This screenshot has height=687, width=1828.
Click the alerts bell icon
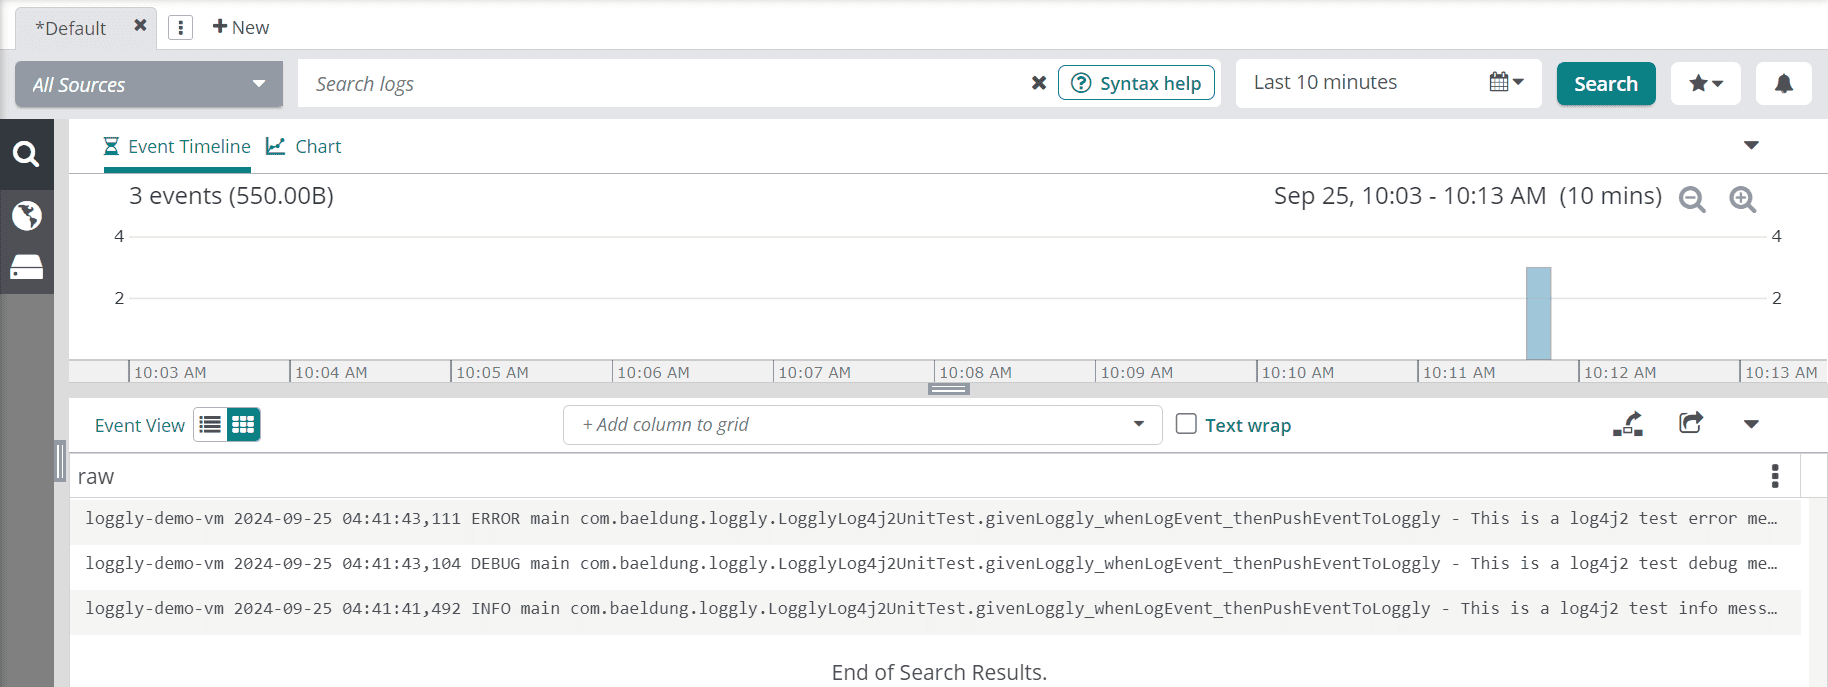tap(1783, 84)
